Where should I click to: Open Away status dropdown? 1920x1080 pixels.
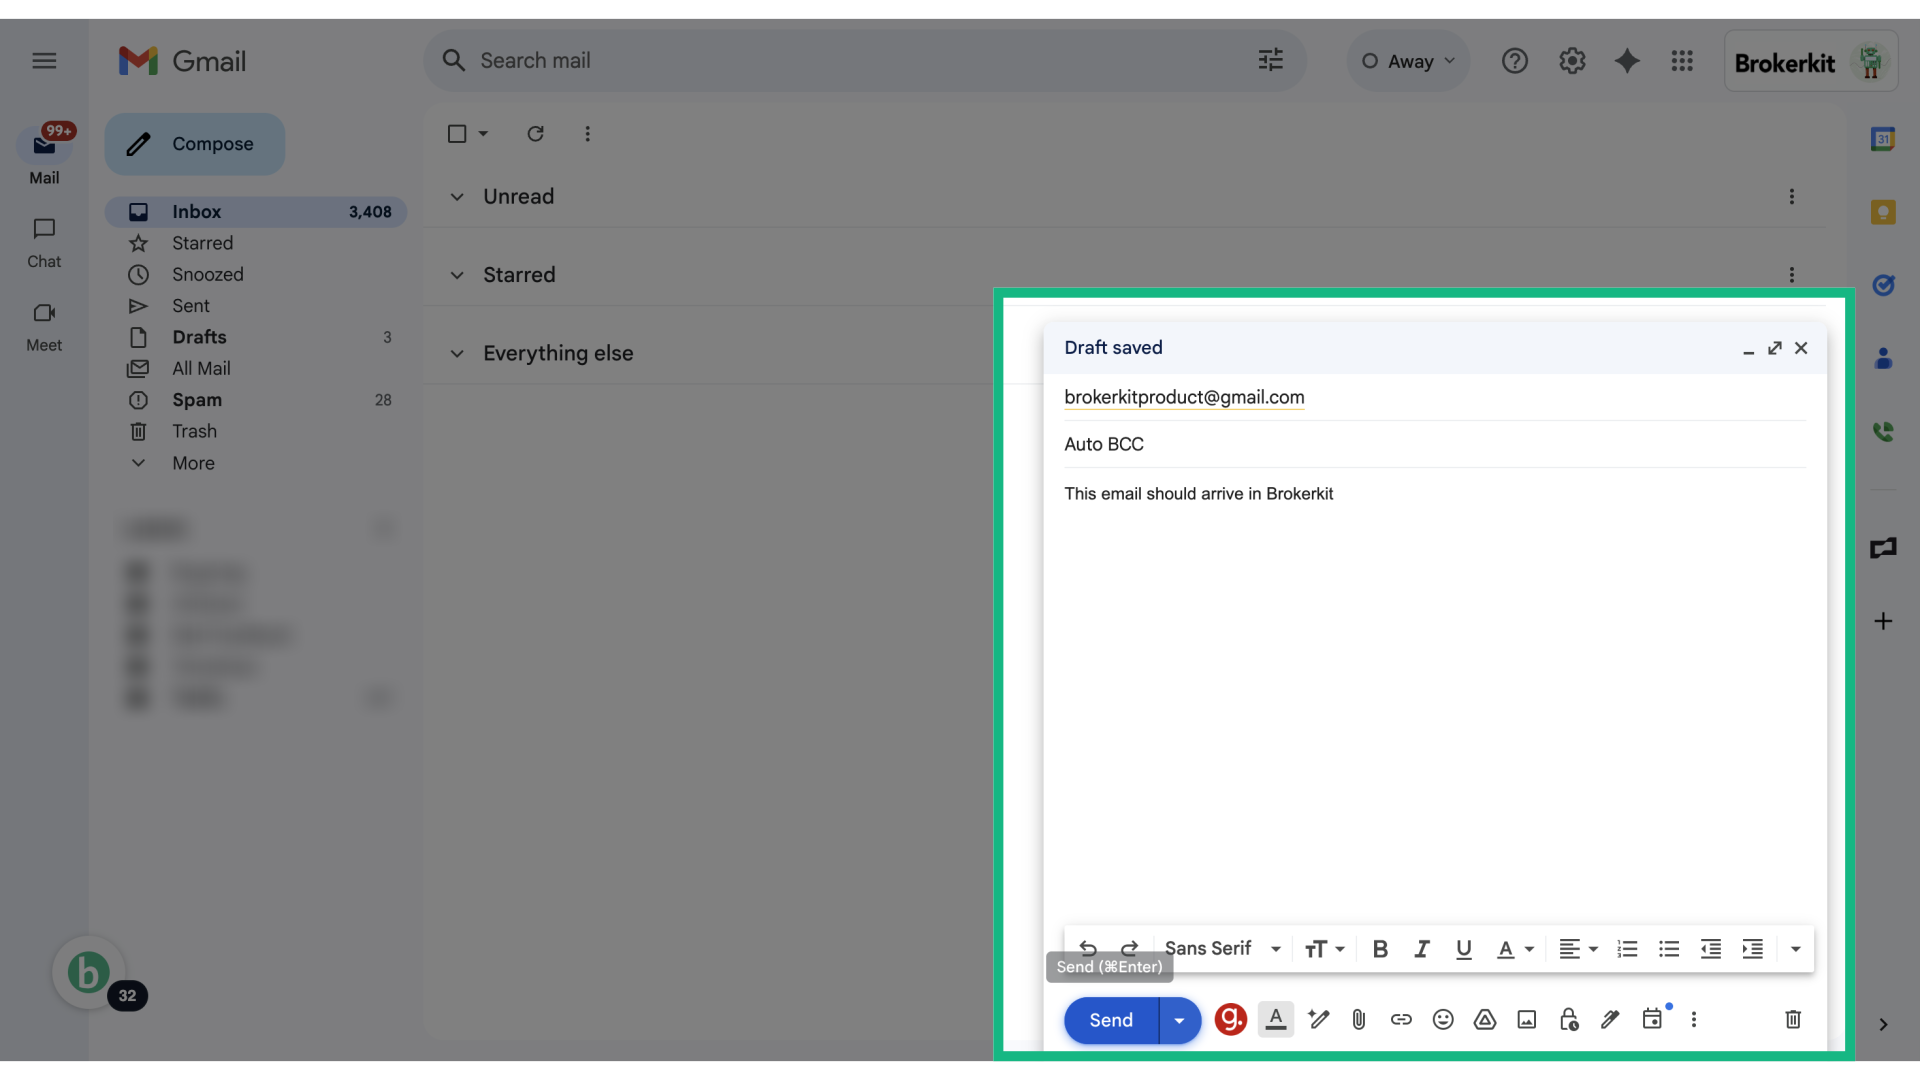[1408, 61]
